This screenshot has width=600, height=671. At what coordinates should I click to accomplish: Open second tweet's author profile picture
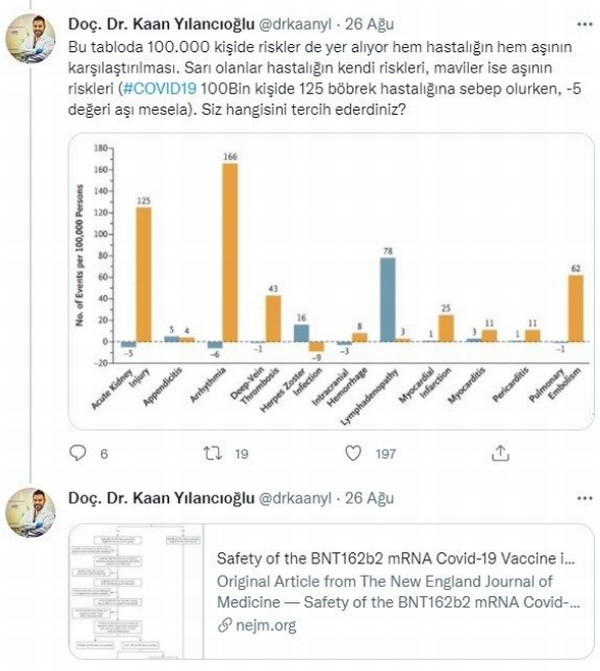30,512
